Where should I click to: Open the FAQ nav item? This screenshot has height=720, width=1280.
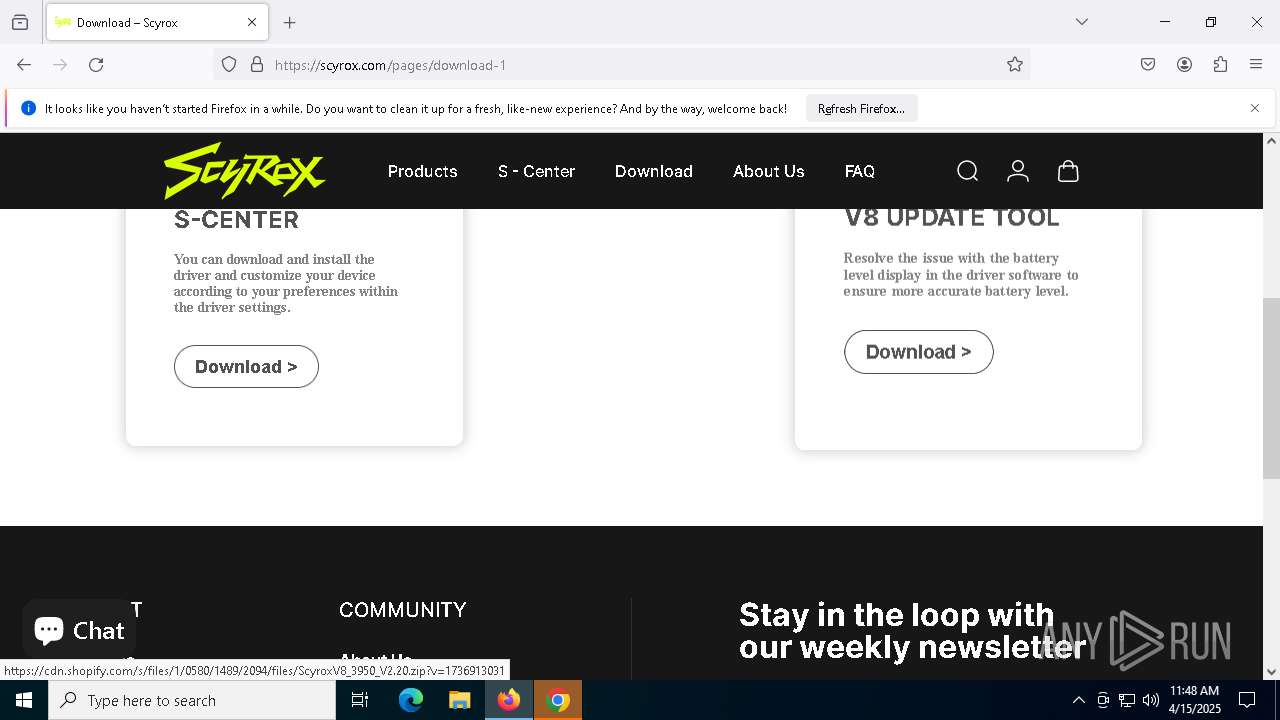pos(860,171)
